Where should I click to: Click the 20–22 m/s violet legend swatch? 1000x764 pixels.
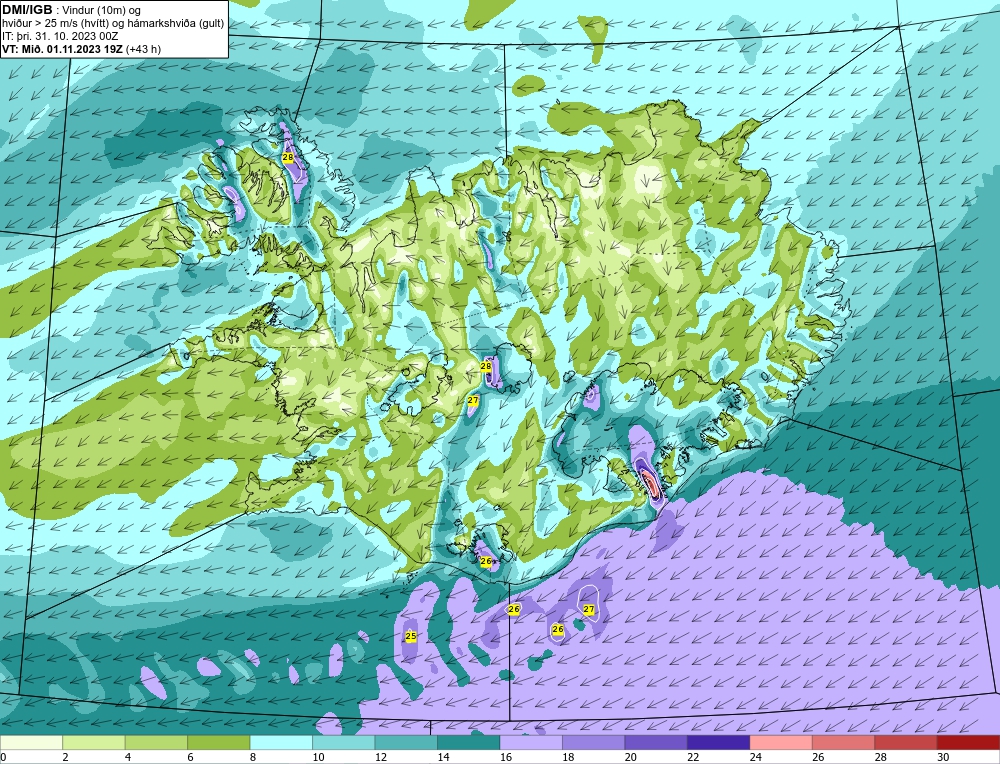click(656, 742)
